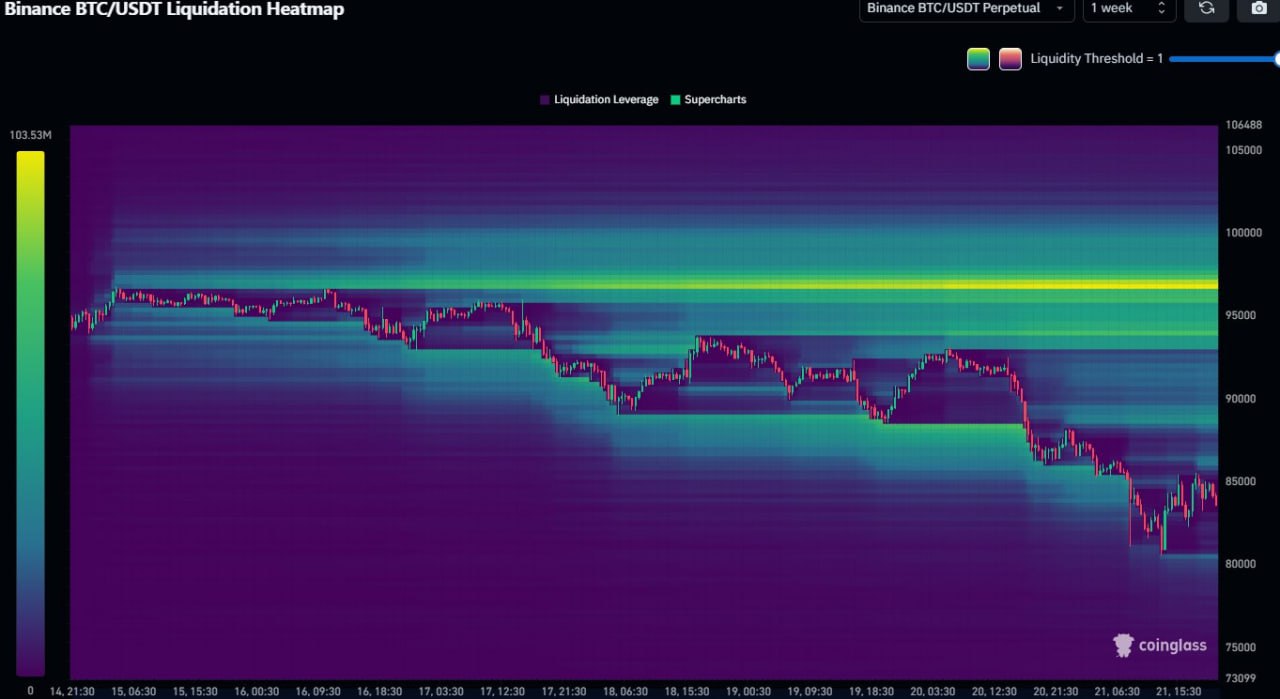Select the green-yellow heatmap color scheme
The image size is (1280, 699).
tap(978, 59)
